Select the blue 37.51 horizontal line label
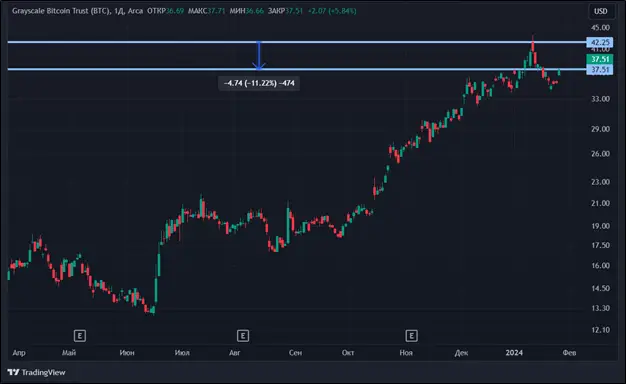This screenshot has height=384, width=626. pos(600,70)
